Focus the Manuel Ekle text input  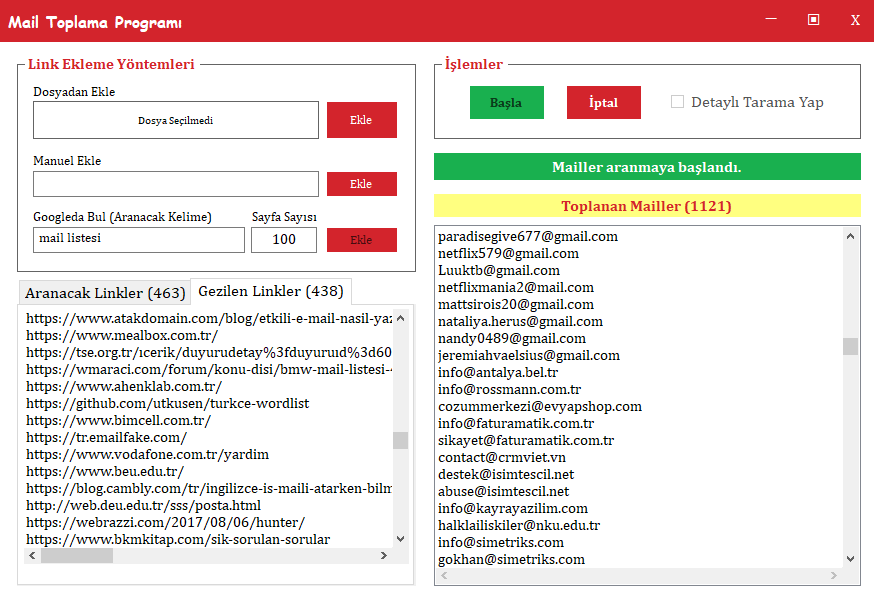pyautogui.click(x=176, y=184)
